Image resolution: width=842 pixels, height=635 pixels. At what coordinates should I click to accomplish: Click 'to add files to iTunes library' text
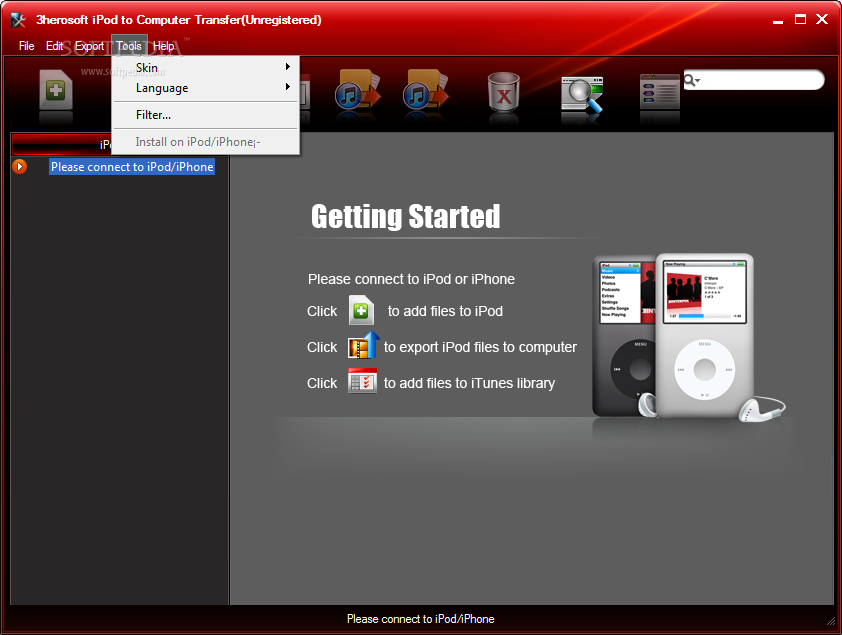pyautogui.click(x=469, y=383)
